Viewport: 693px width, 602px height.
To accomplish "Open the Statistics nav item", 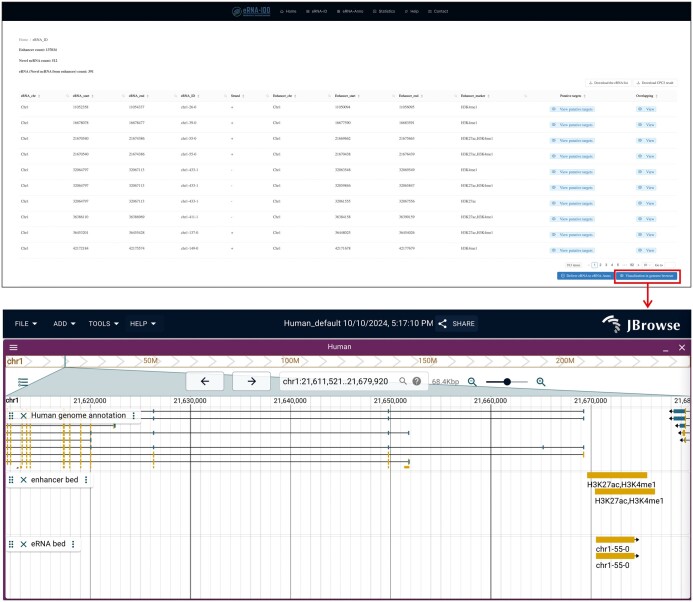I will [x=384, y=11].
